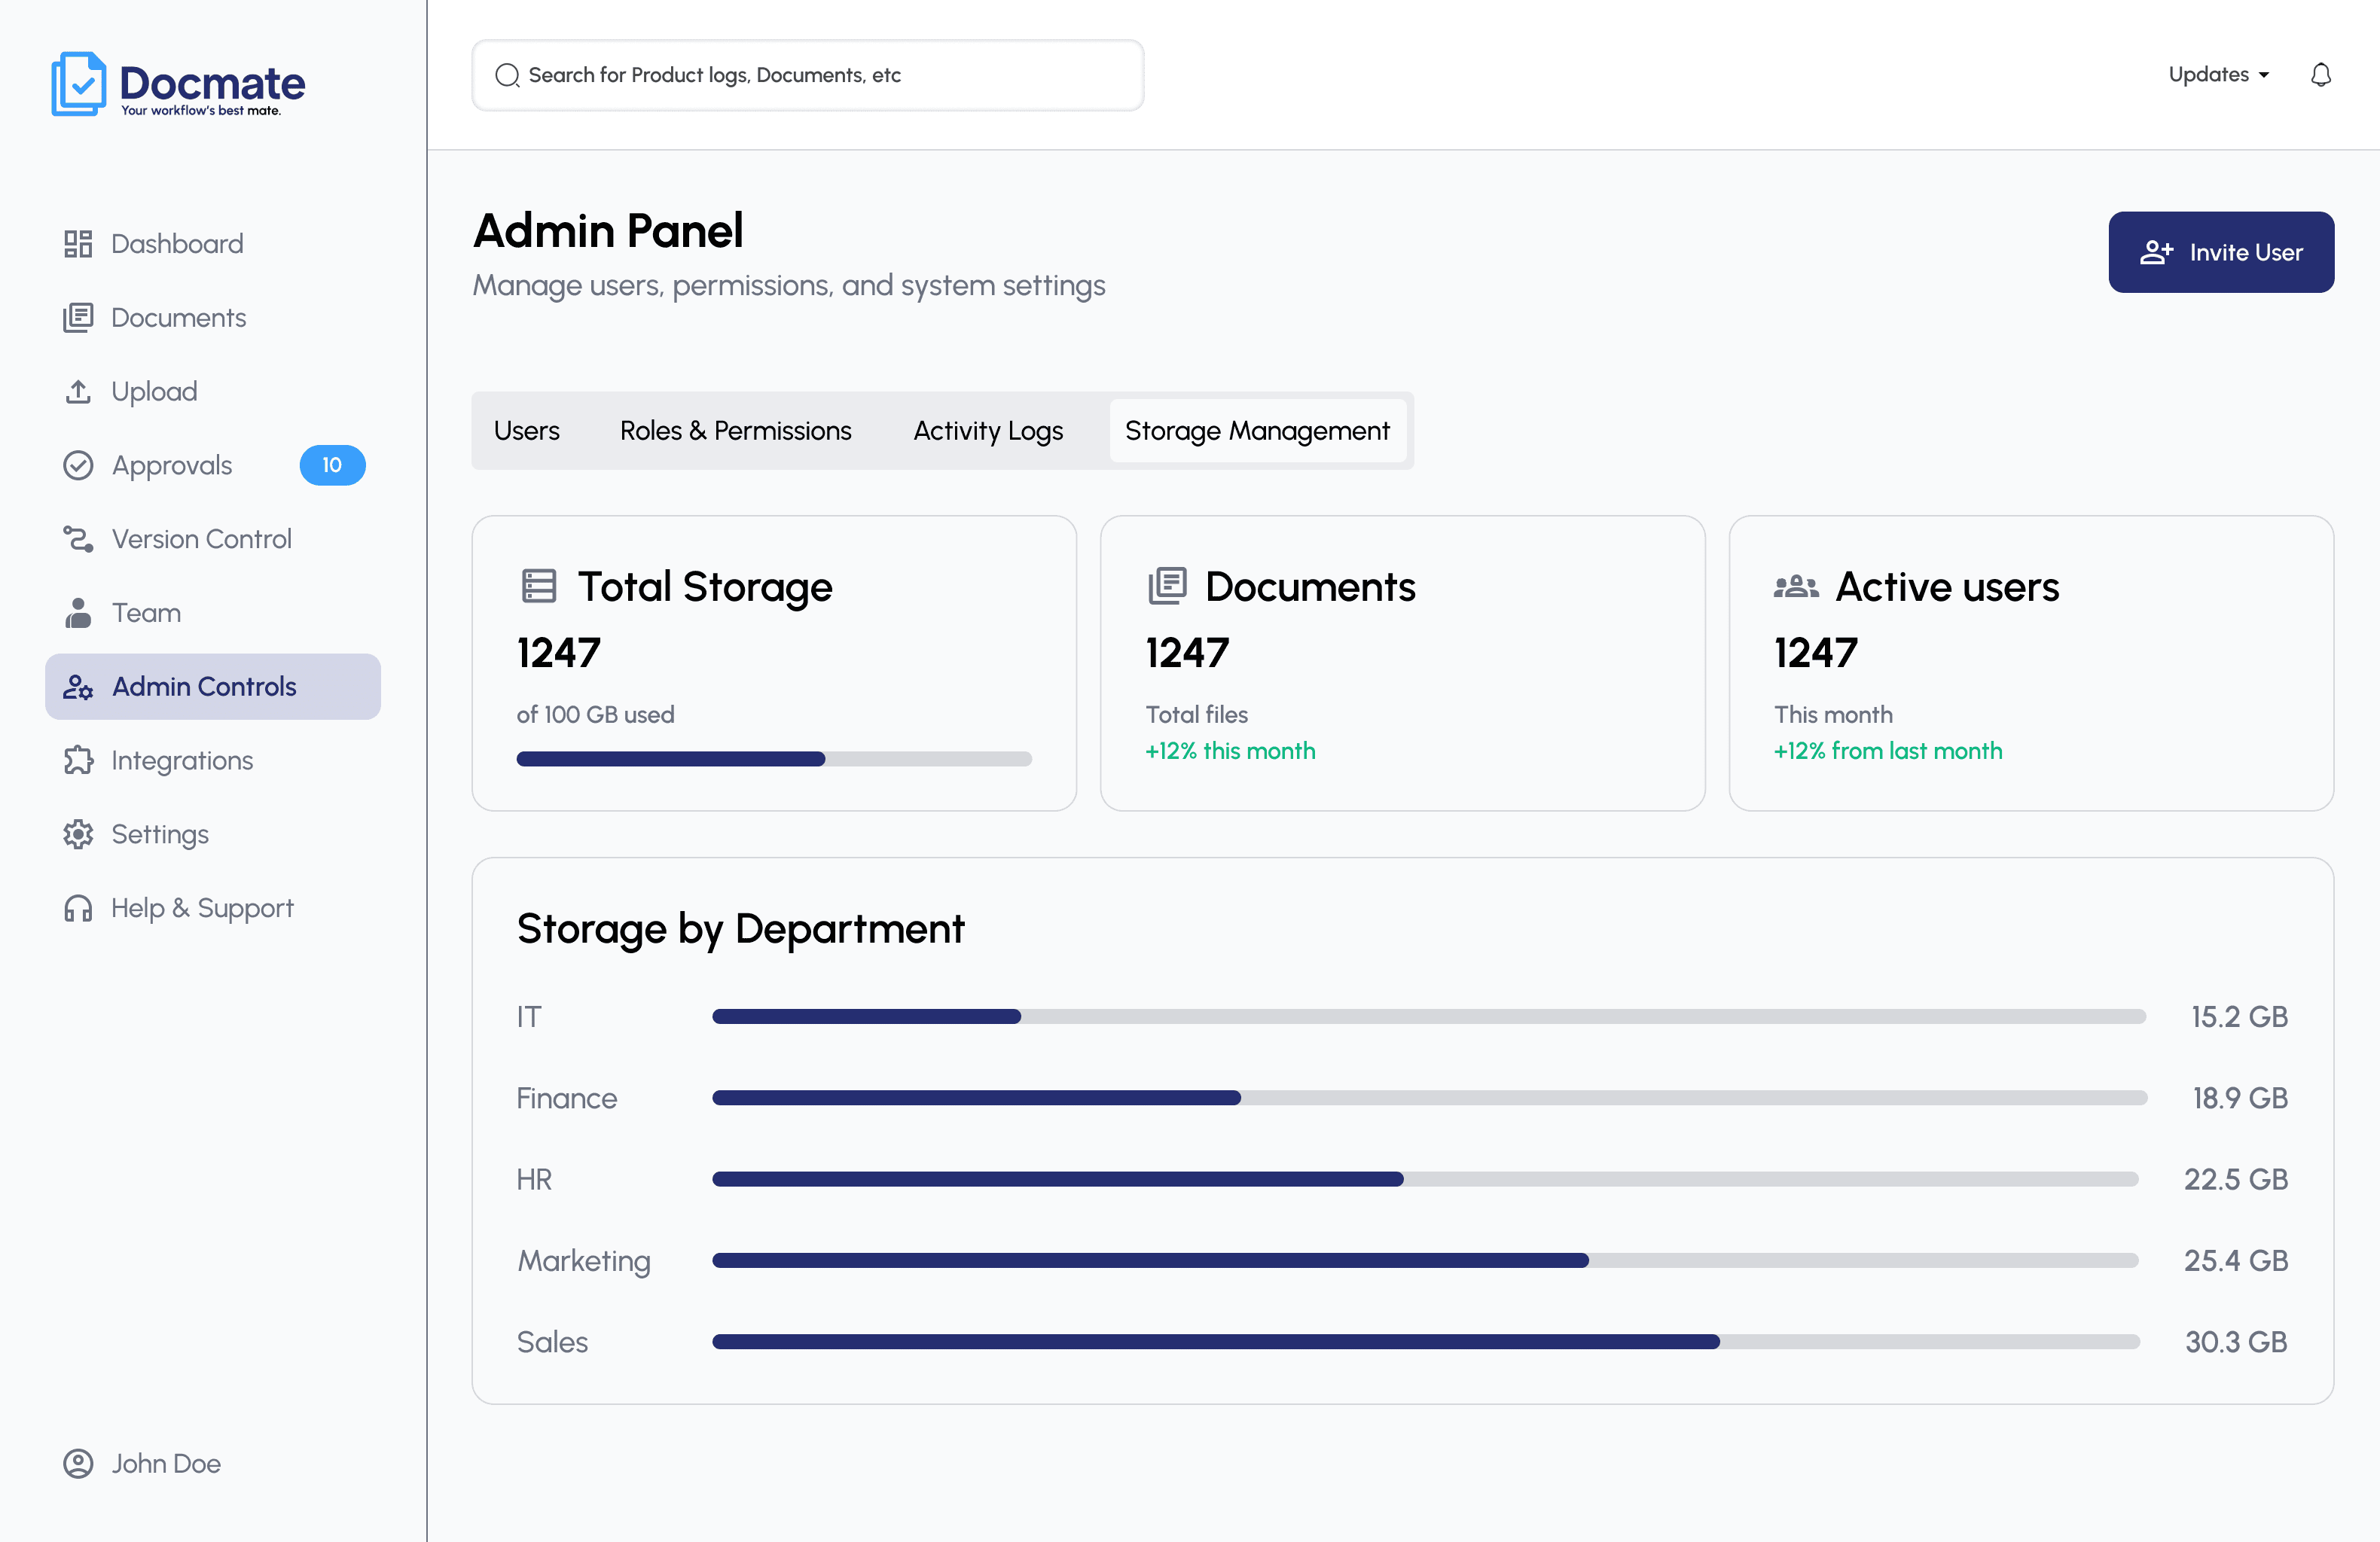Viewport: 2380px width, 1542px height.
Task: Open notifications bell icon
Action: (2321, 75)
